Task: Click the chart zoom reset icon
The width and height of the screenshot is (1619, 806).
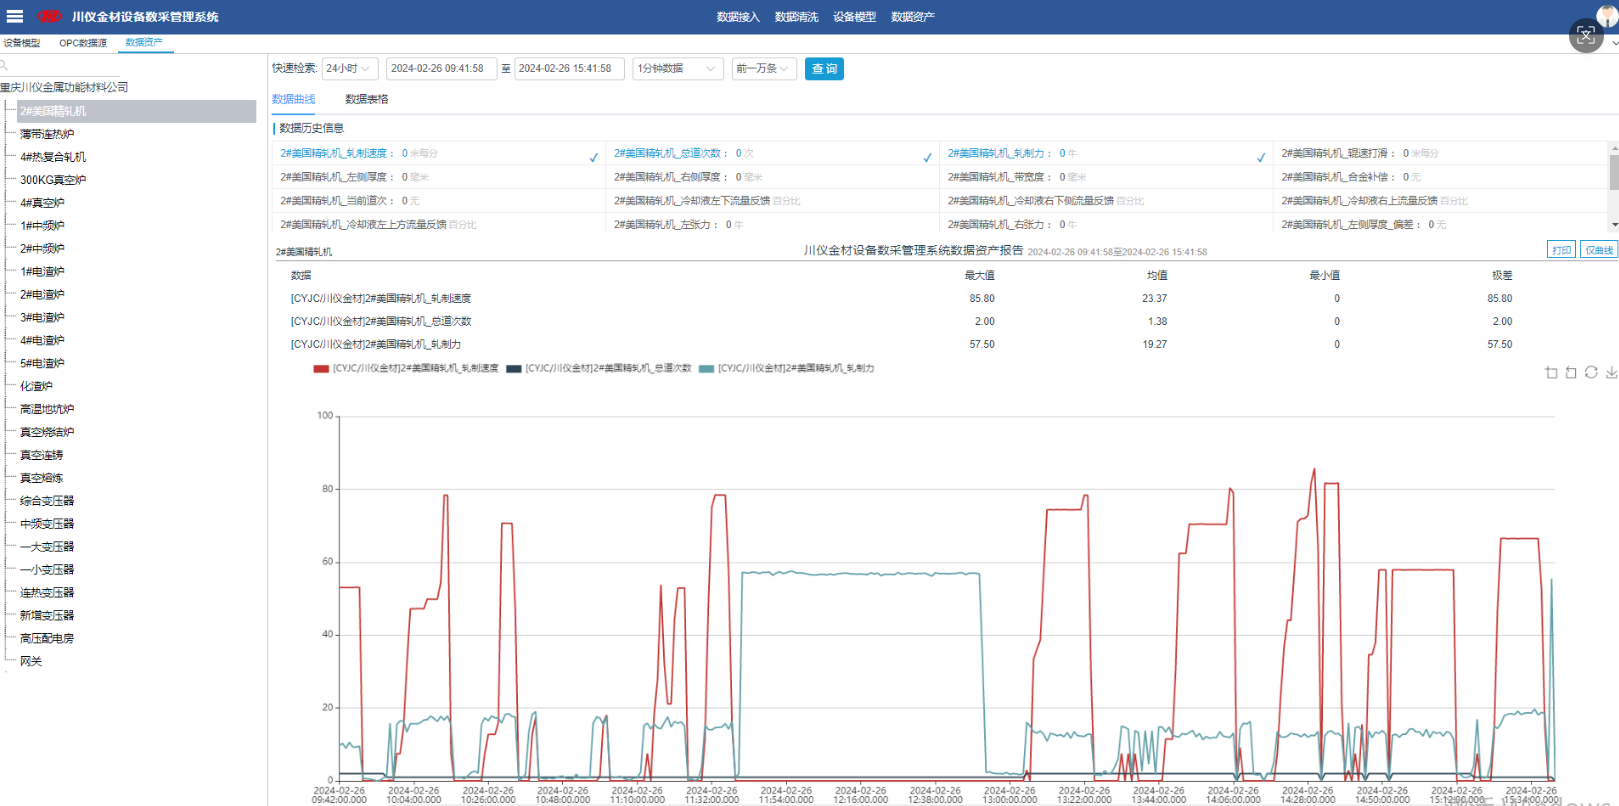Action: point(1571,373)
